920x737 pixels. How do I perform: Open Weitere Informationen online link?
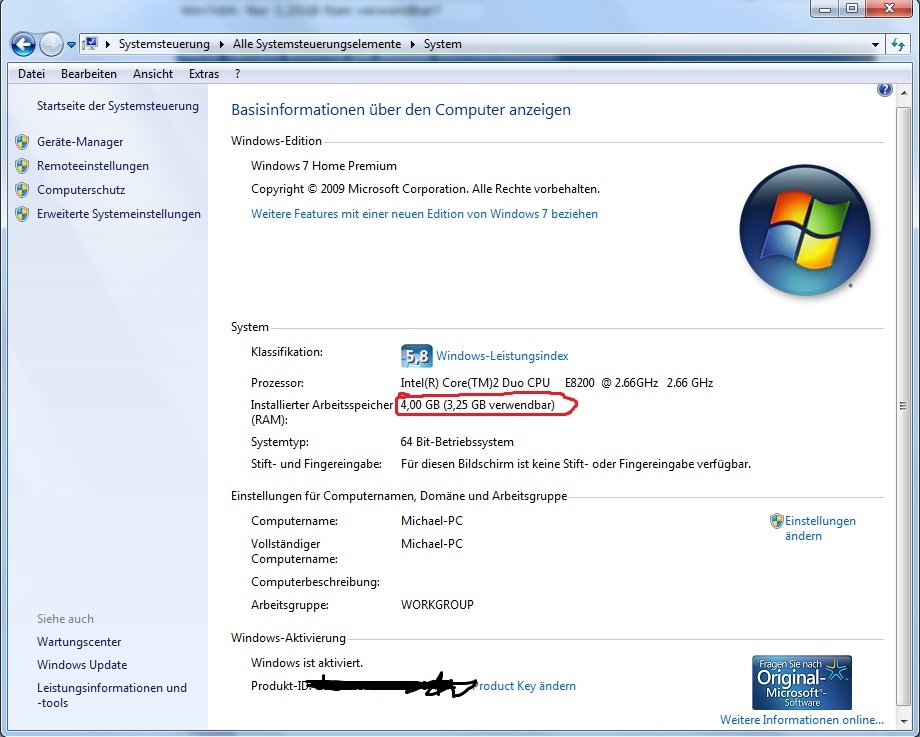point(801,720)
